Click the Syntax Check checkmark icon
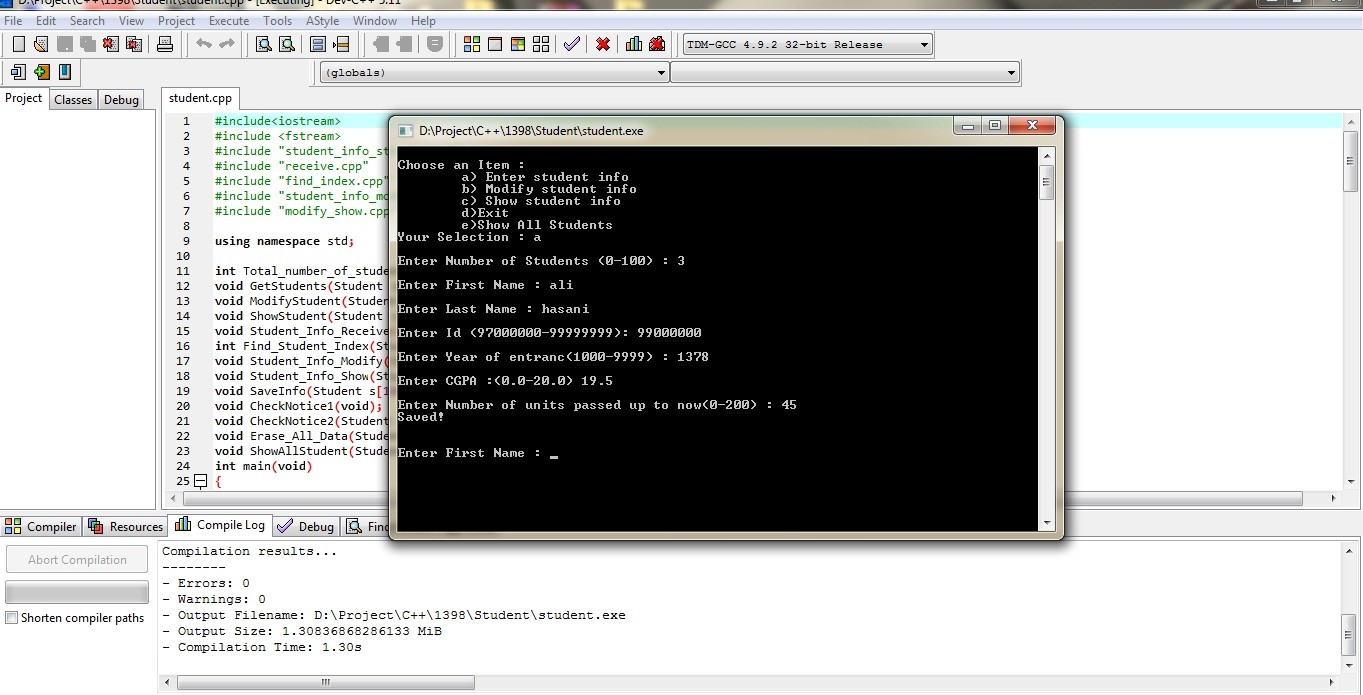The height and width of the screenshot is (695, 1363). pos(572,44)
